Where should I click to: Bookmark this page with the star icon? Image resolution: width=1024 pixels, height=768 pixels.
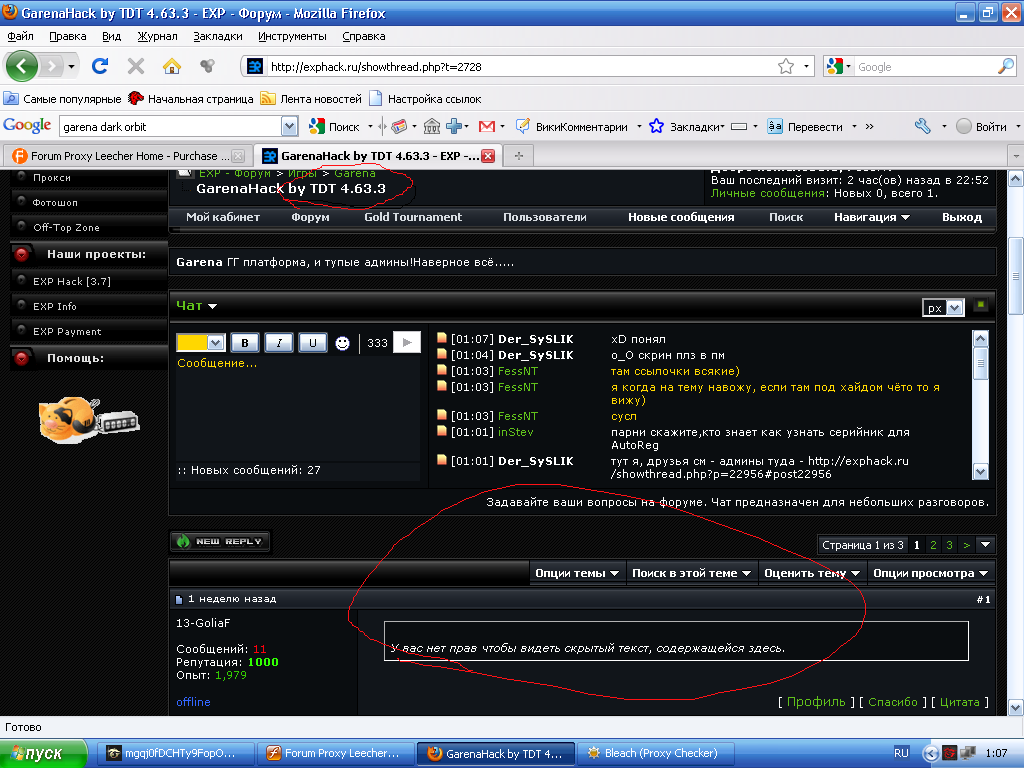point(786,67)
